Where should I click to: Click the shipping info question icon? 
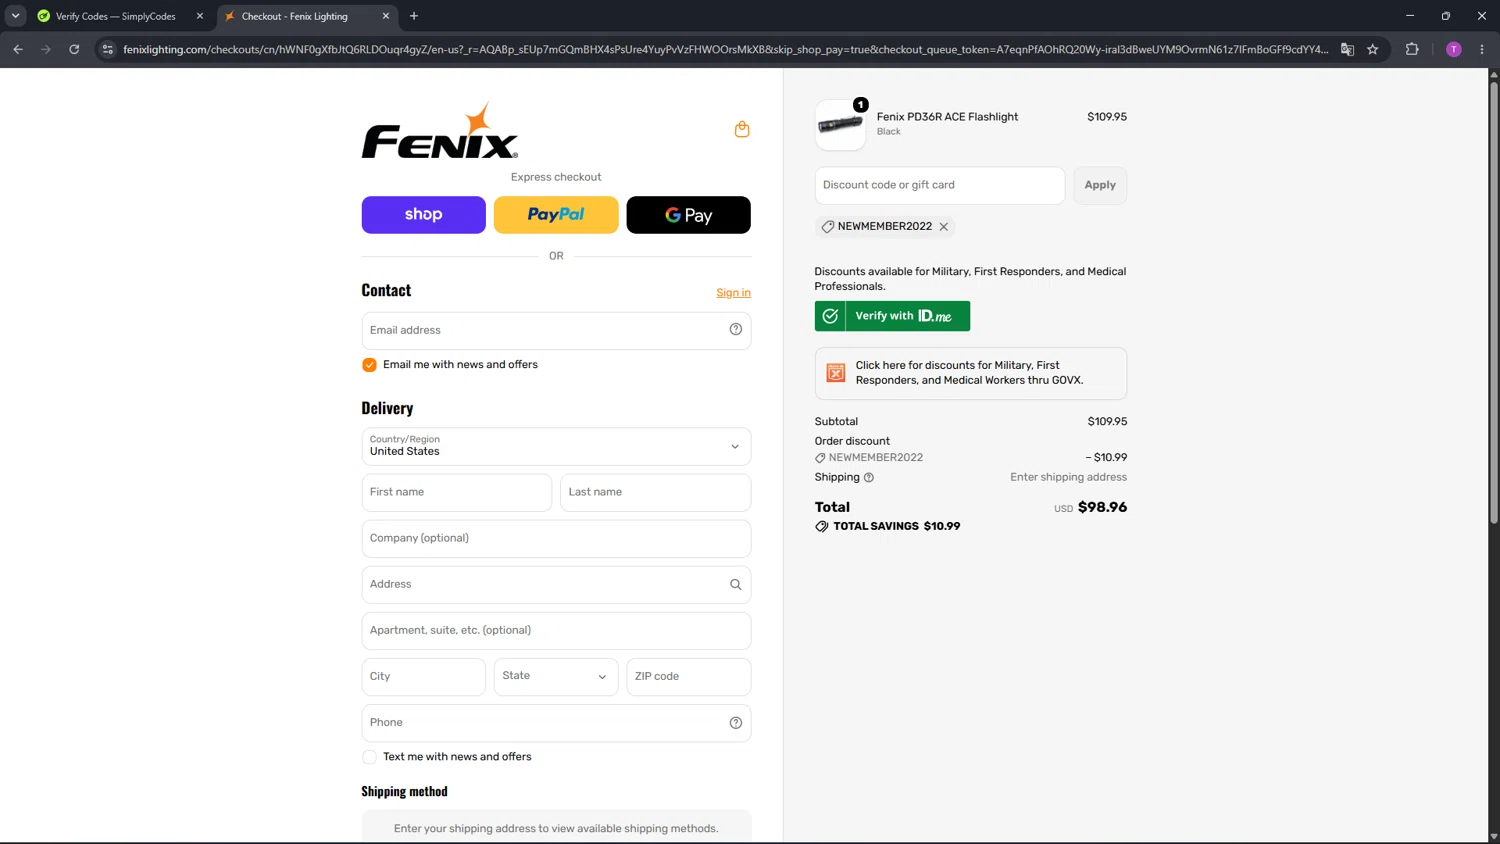(x=869, y=478)
